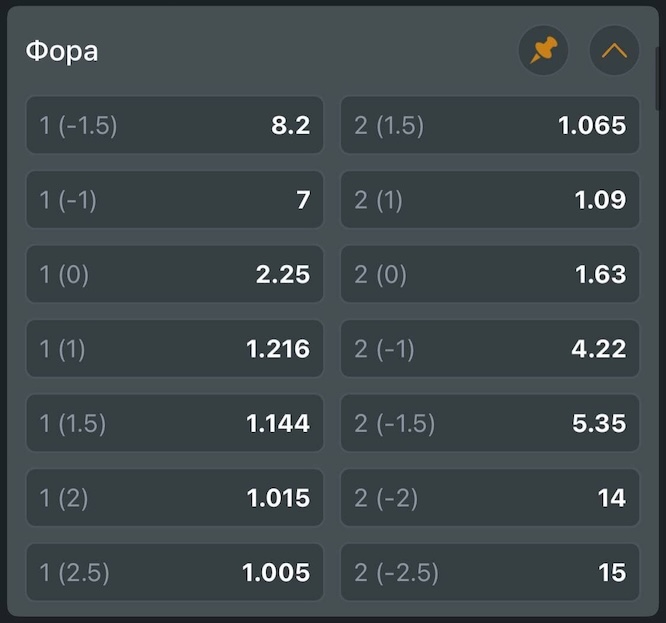
Task: Choose 1 (0) handicap at odds 2.25
Action: (x=175, y=274)
